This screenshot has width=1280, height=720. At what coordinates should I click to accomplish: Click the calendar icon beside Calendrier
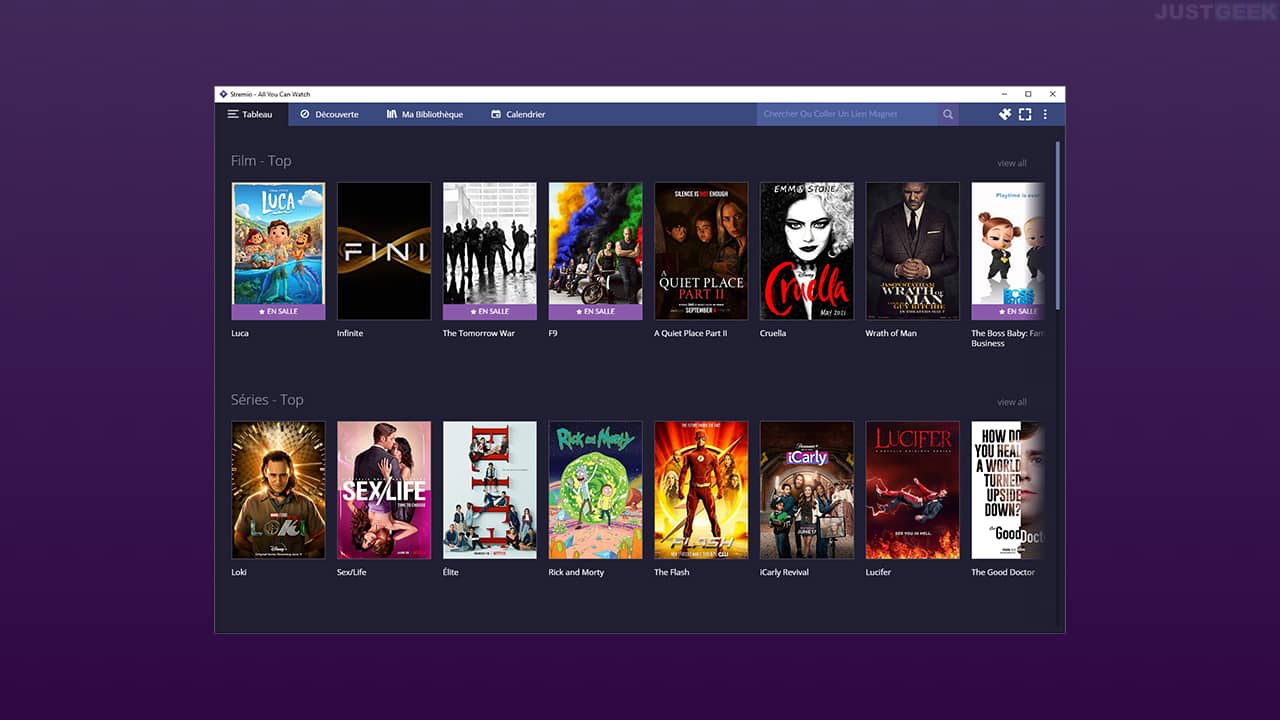pyautogui.click(x=496, y=114)
